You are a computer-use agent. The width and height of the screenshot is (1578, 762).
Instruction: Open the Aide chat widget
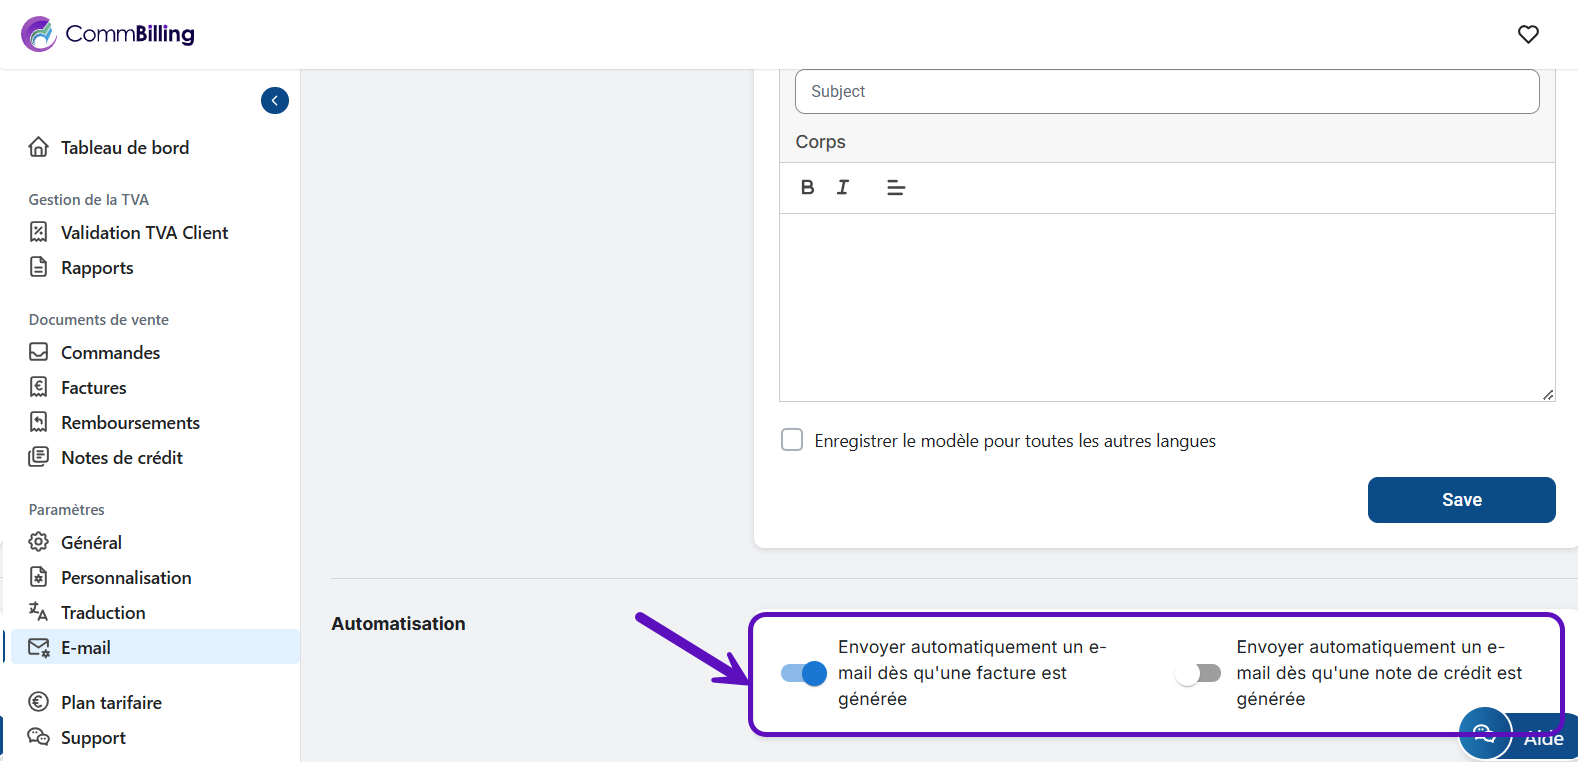tap(1516, 737)
